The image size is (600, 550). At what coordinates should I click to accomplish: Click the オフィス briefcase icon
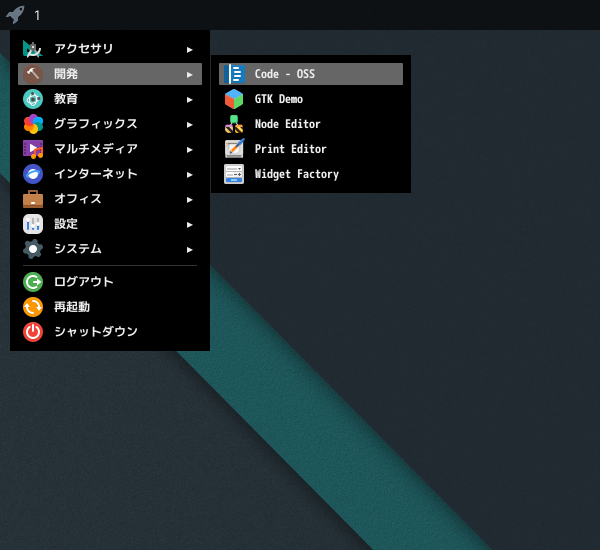click(x=33, y=199)
